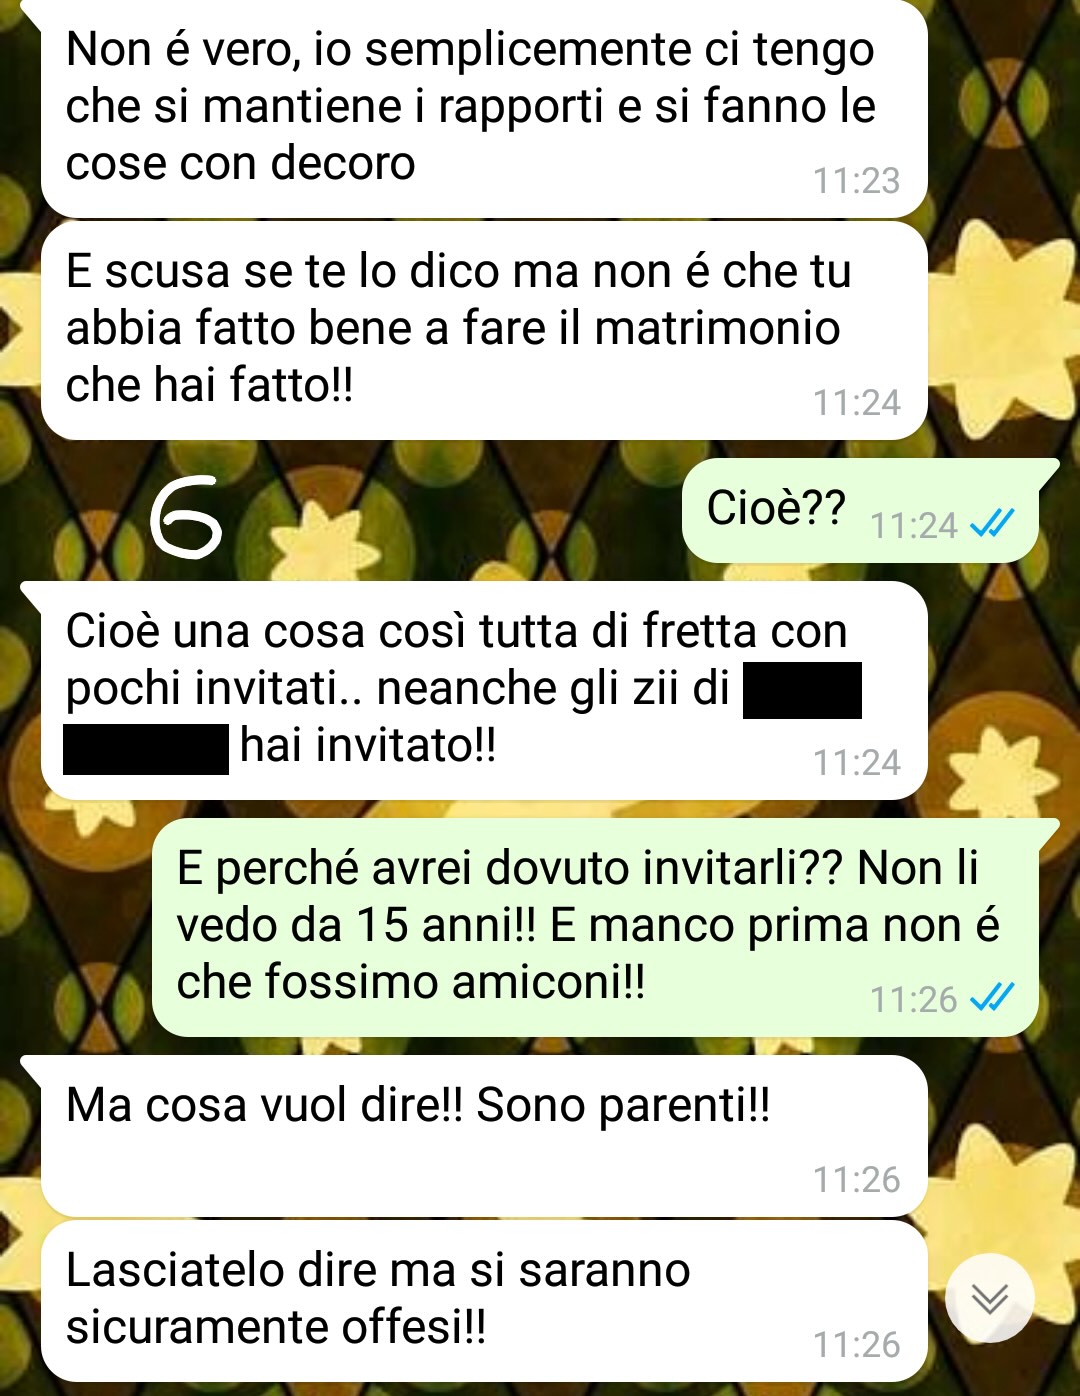Tap the 11:26 timestamp on 'sicuramente offesi!!' message
The height and width of the screenshot is (1396, 1080).
(x=856, y=1345)
